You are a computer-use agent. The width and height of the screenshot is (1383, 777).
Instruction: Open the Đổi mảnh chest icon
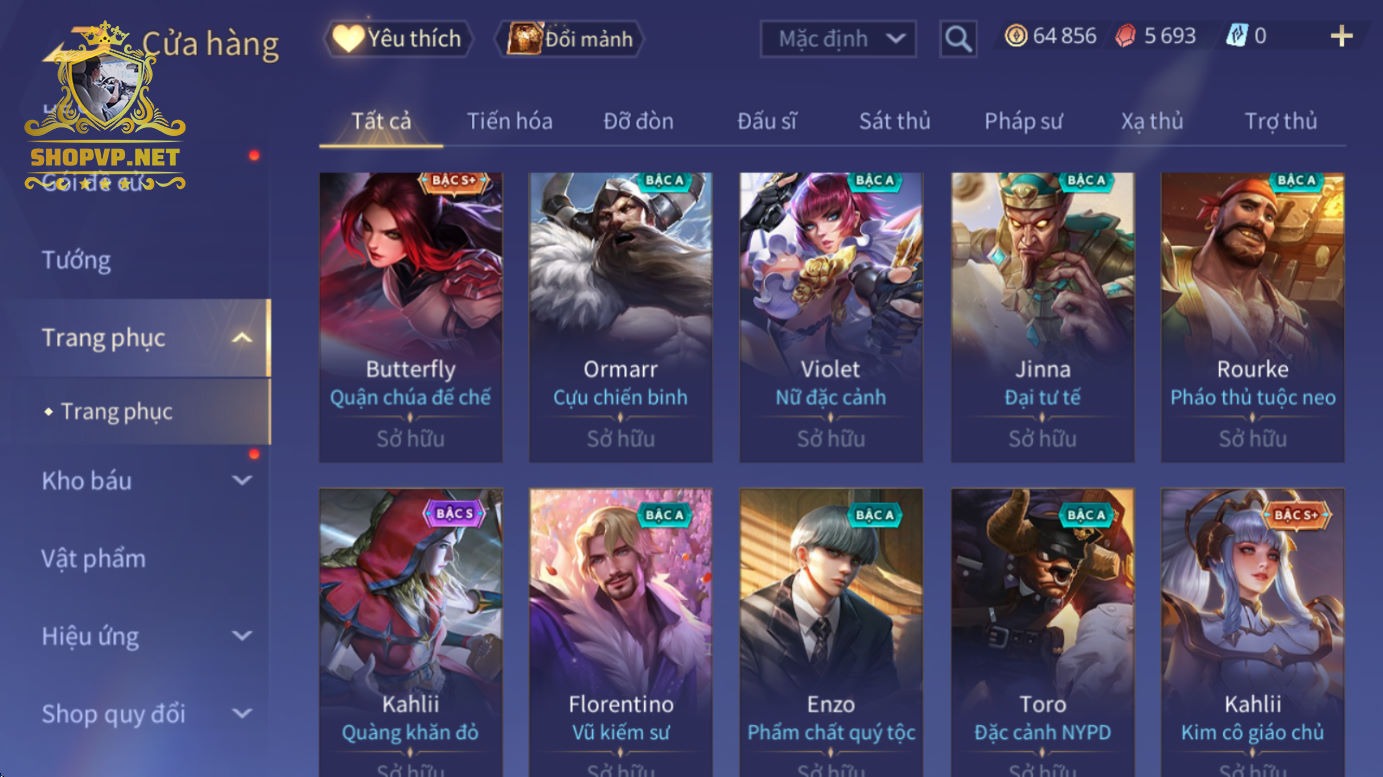524,39
